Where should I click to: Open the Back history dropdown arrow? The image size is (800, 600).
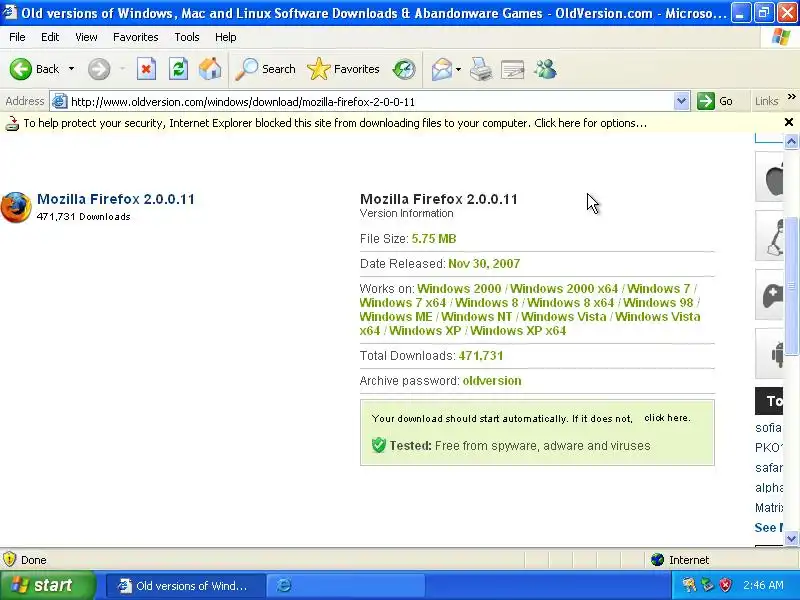(x=71, y=69)
